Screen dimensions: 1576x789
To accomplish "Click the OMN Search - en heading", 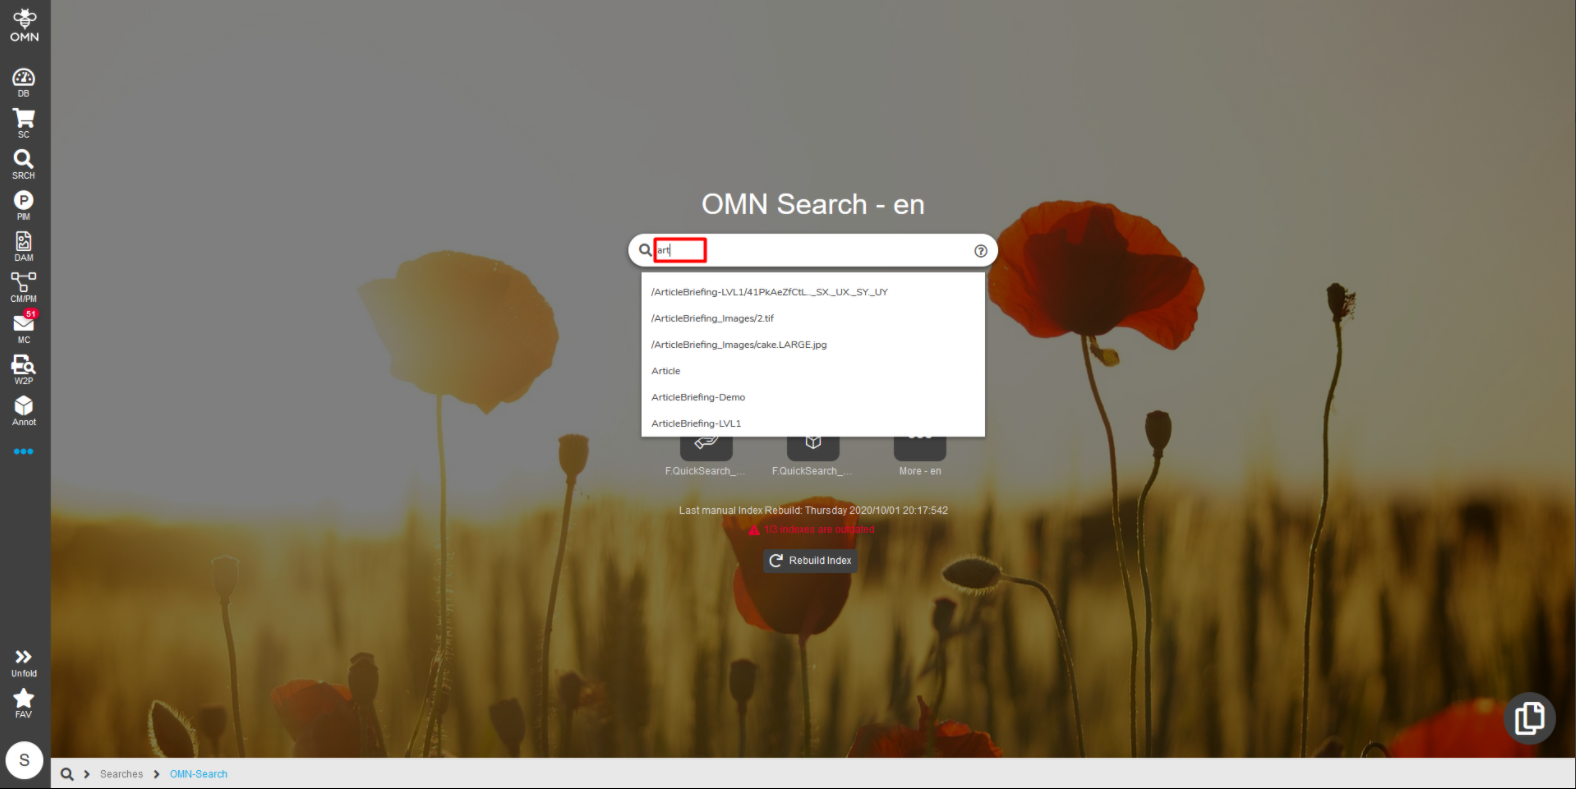I will (813, 204).
